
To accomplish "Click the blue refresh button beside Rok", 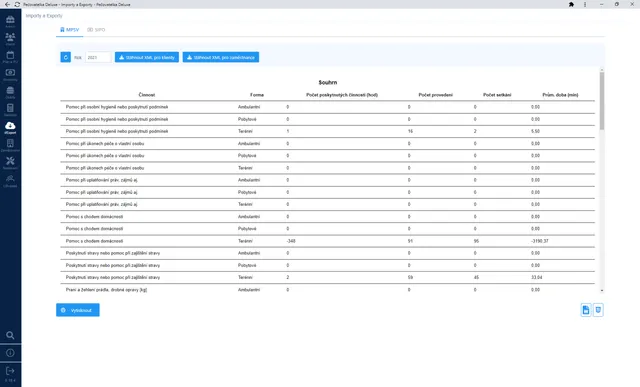I will [x=66, y=57].
